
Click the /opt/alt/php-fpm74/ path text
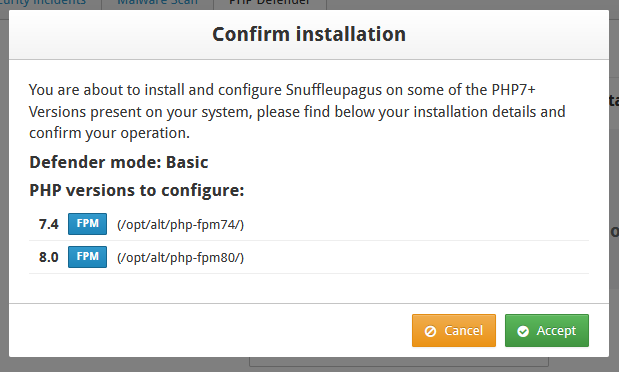[180, 225]
